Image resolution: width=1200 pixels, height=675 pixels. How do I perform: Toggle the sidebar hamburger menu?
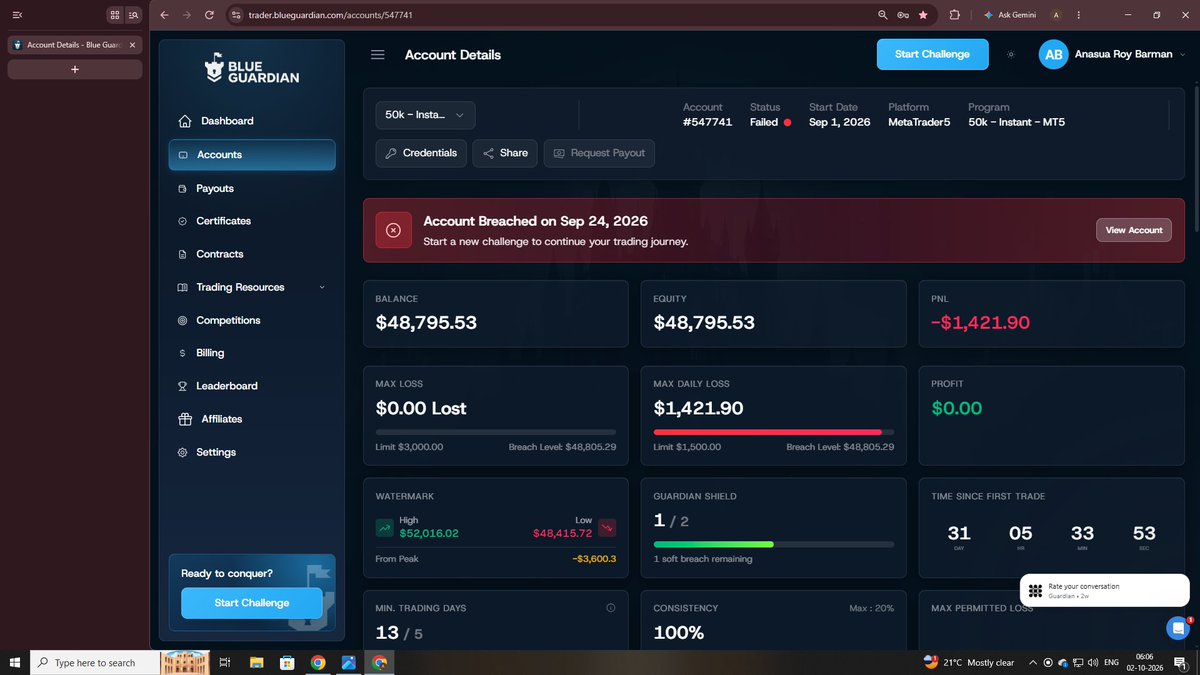tap(378, 54)
